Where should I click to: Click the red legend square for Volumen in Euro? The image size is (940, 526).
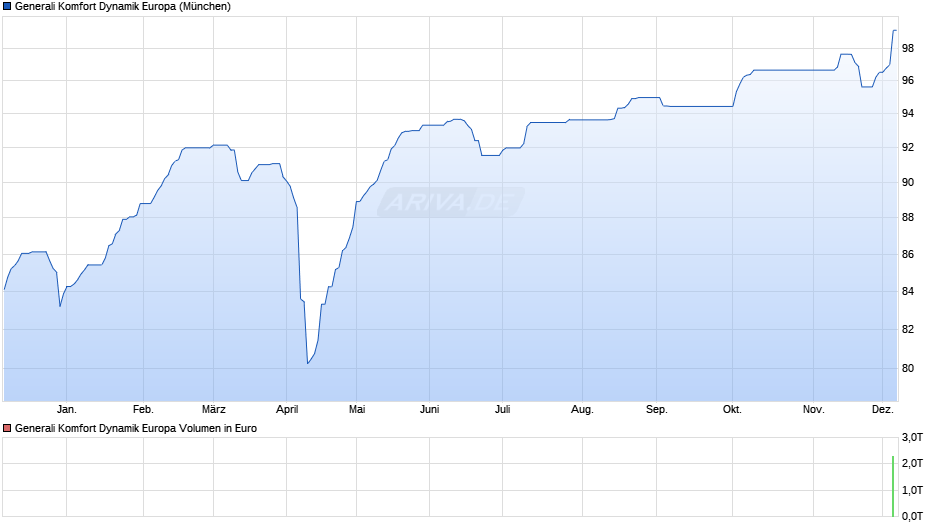[7, 428]
